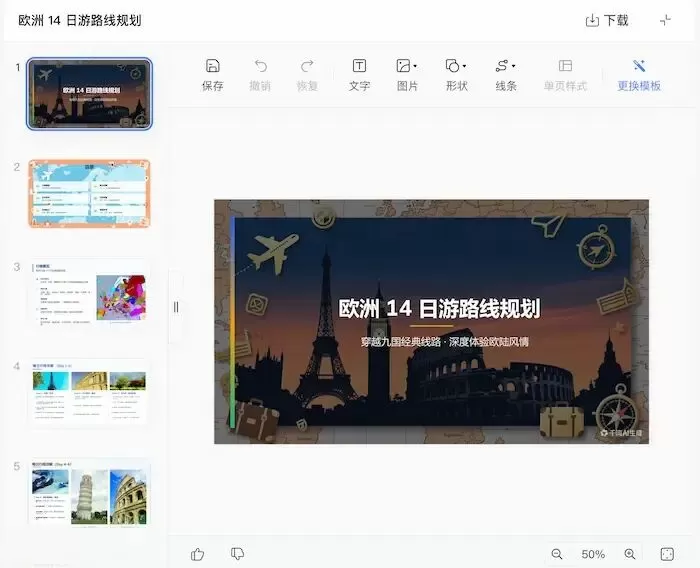
Task: Collapse the editor with shrink icon
Action: 666,20
